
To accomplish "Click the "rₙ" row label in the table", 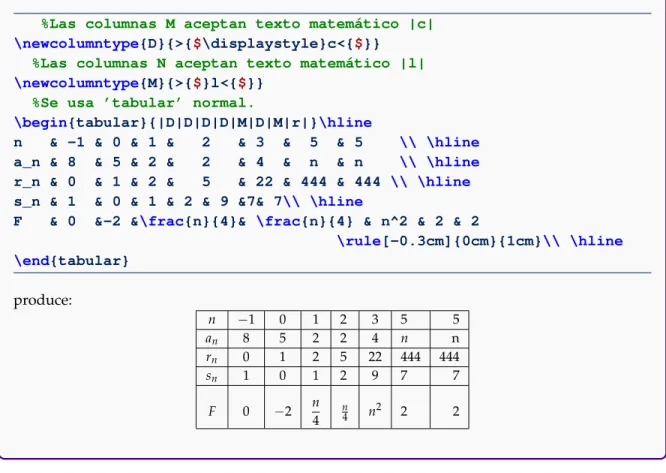I will click(x=212, y=358).
